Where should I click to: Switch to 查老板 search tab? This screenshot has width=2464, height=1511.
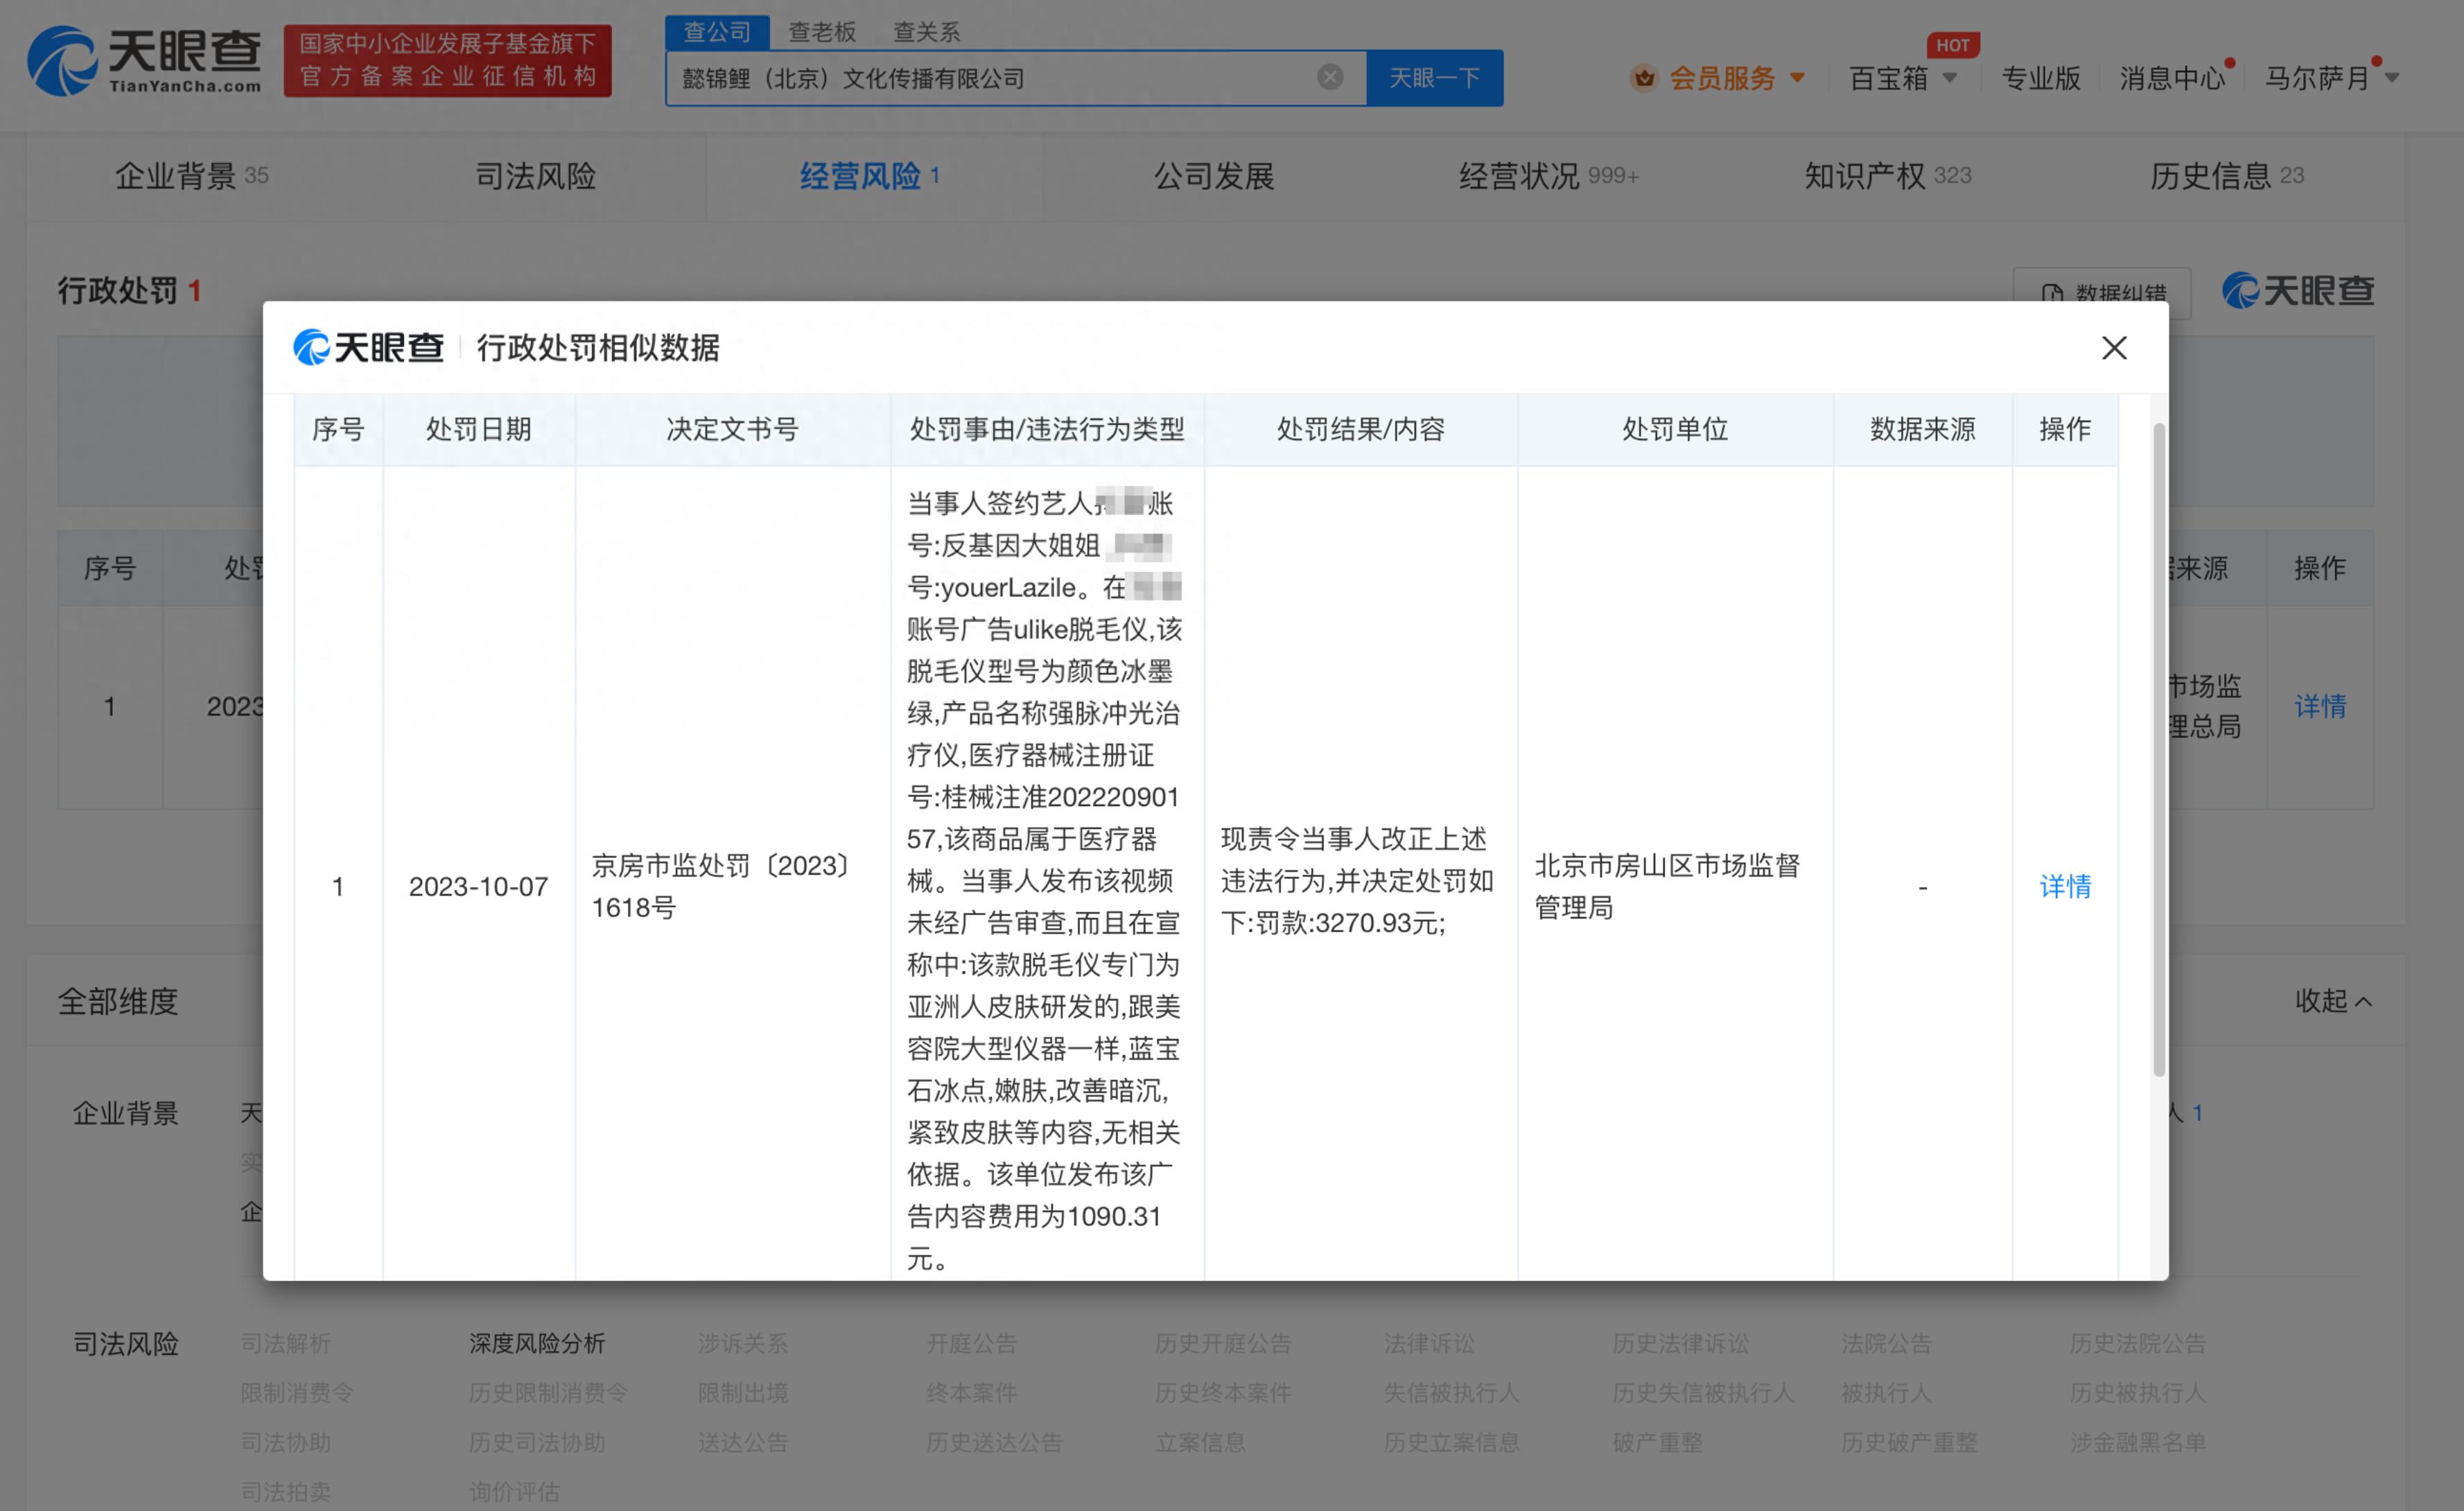pos(822,32)
